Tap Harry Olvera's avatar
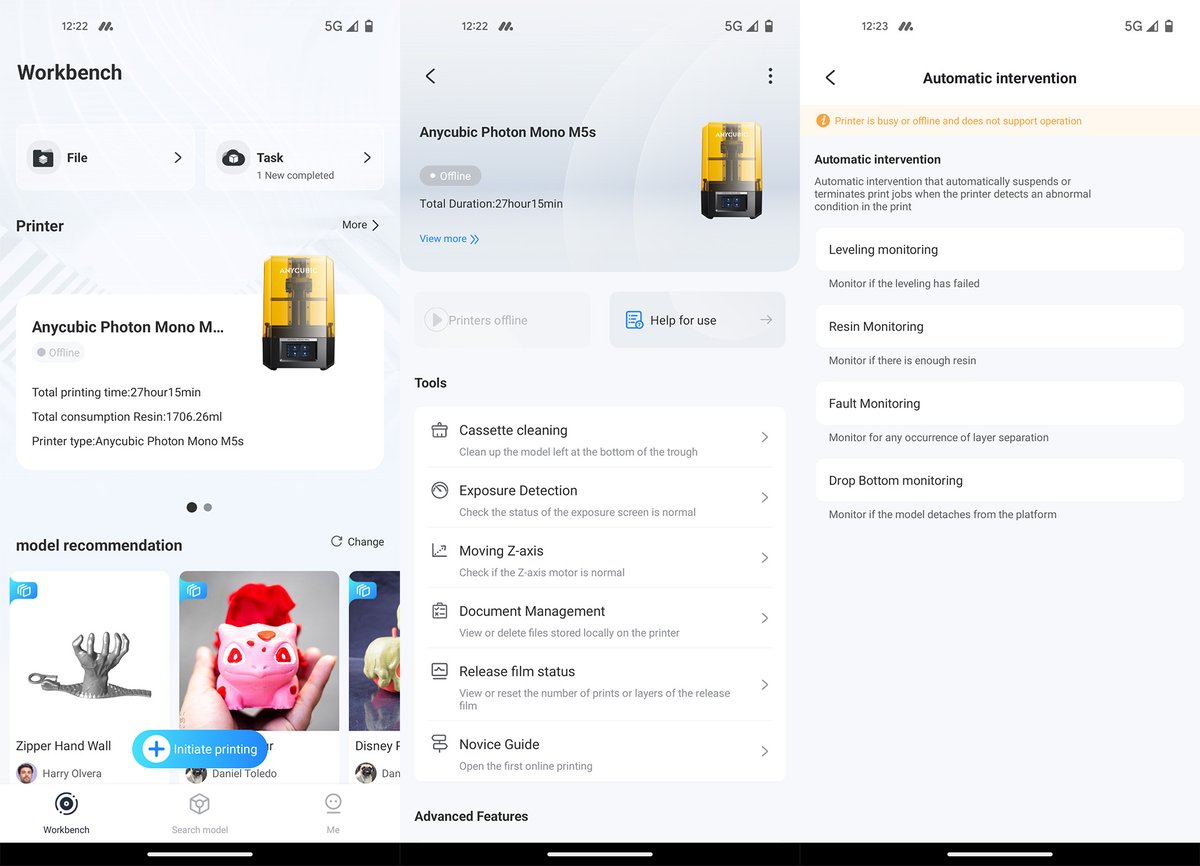The height and width of the screenshot is (866, 1200). tap(27, 773)
